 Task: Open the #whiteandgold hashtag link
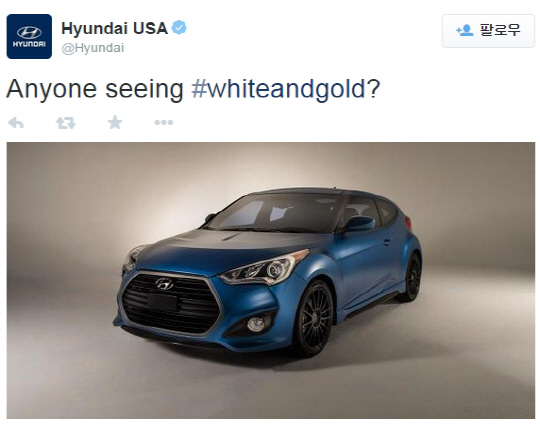285,89
